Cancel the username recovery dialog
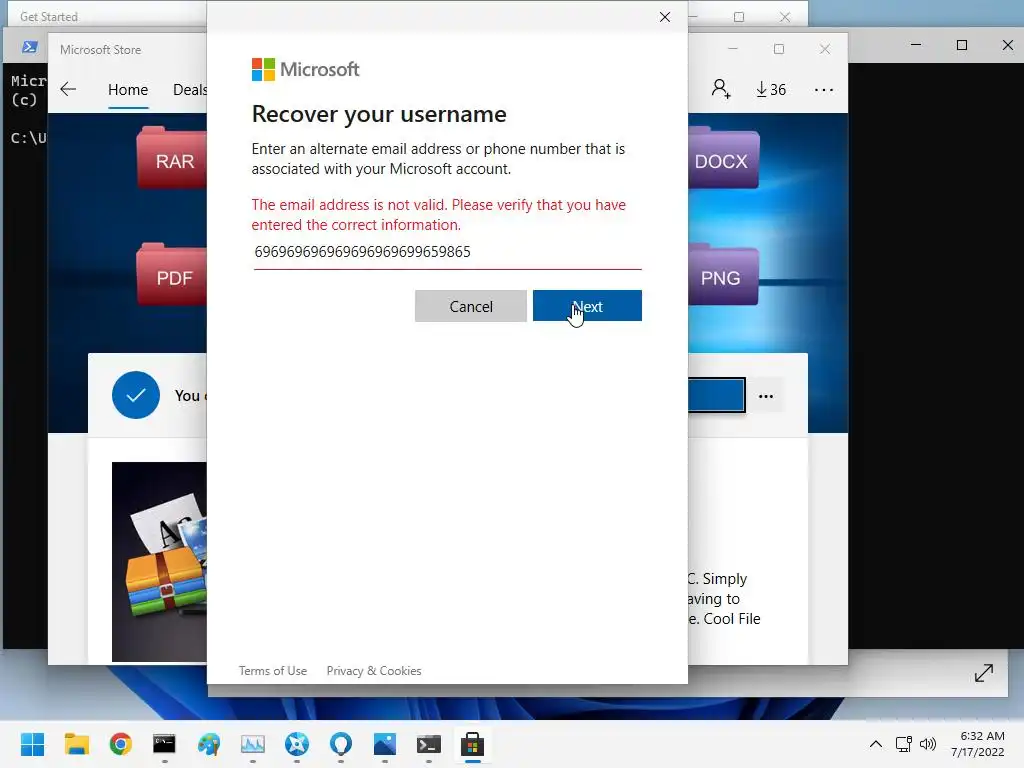Image resolution: width=1024 pixels, height=768 pixels. 470,306
